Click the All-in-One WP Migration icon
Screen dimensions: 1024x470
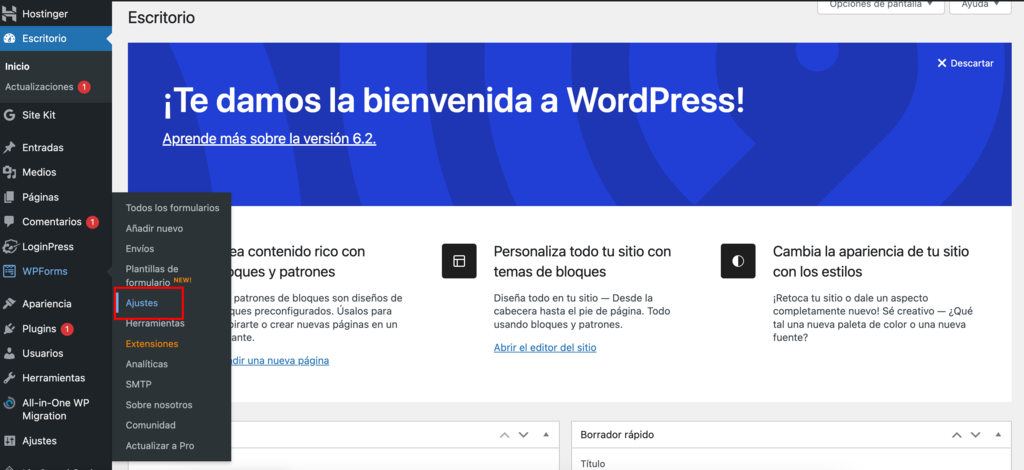click(9, 403)
